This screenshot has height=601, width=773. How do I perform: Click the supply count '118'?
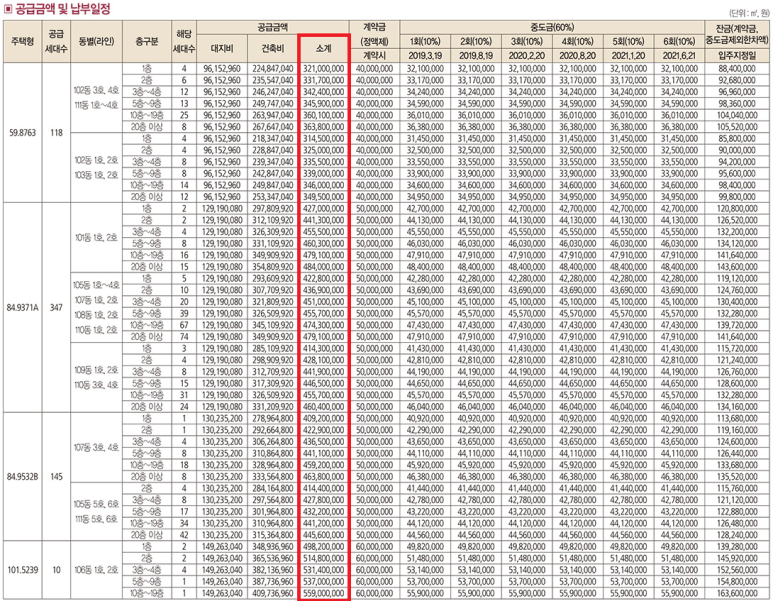pos(56,133)
